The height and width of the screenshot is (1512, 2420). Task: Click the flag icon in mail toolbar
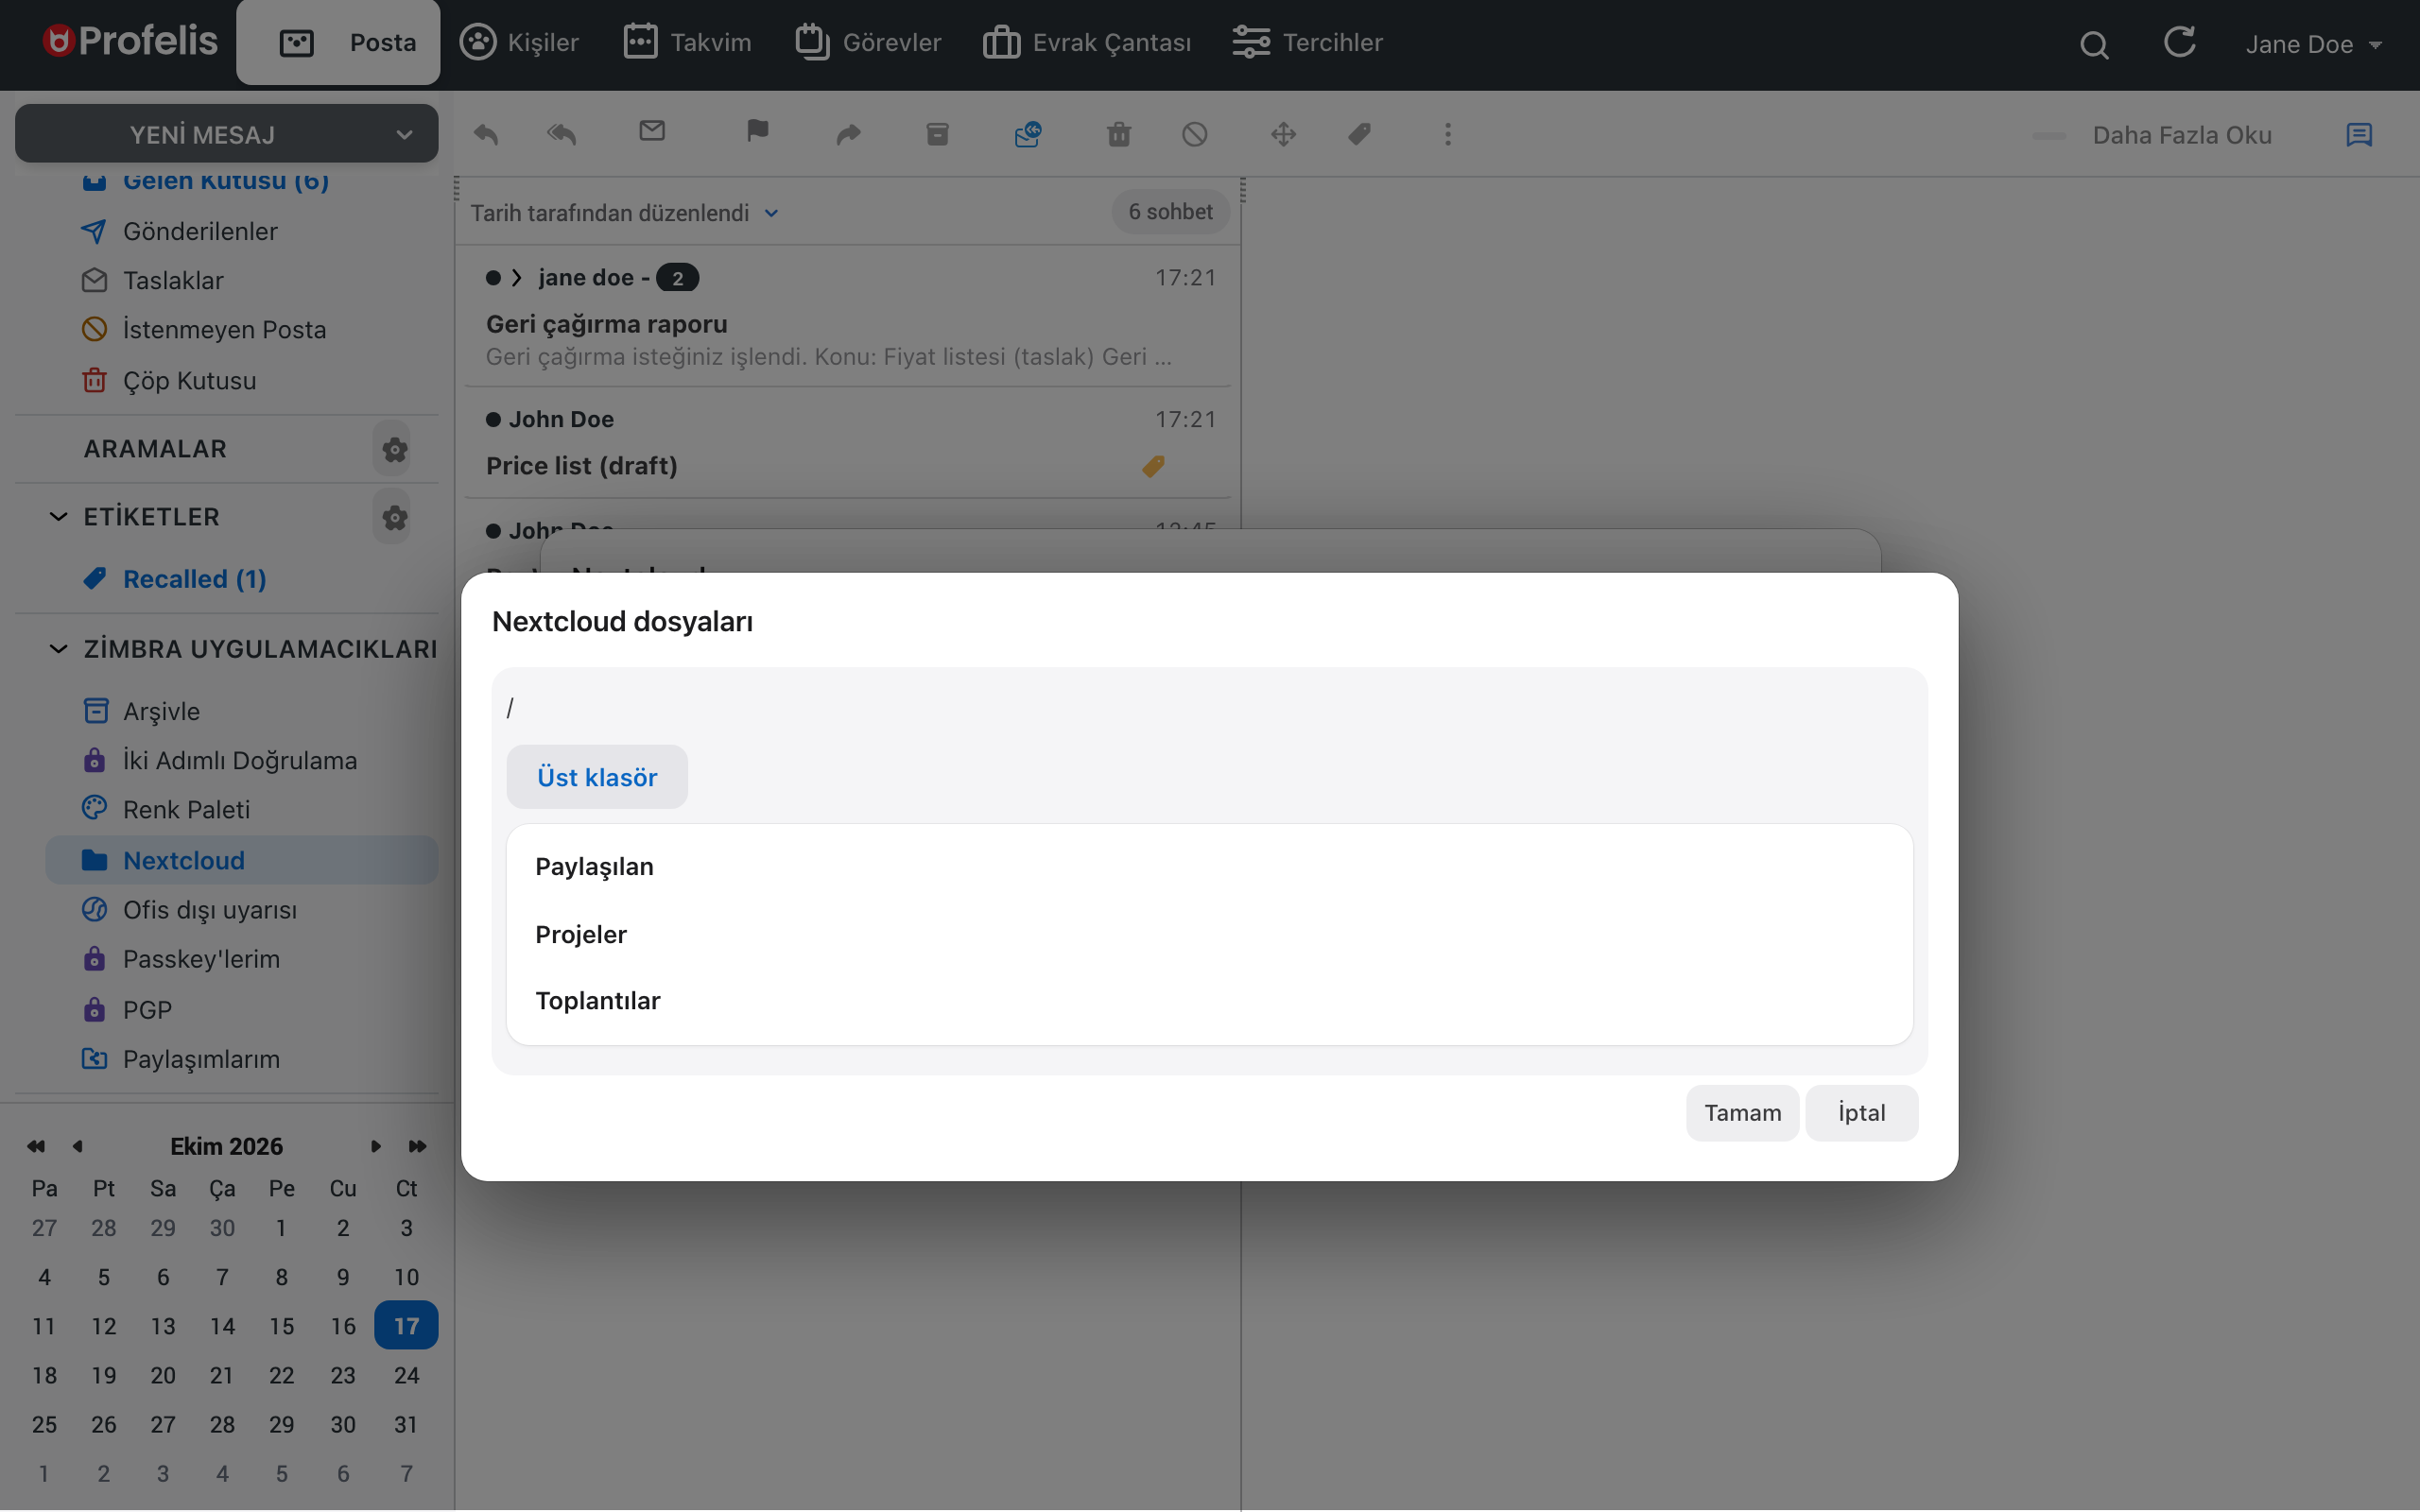coord(757,131)
